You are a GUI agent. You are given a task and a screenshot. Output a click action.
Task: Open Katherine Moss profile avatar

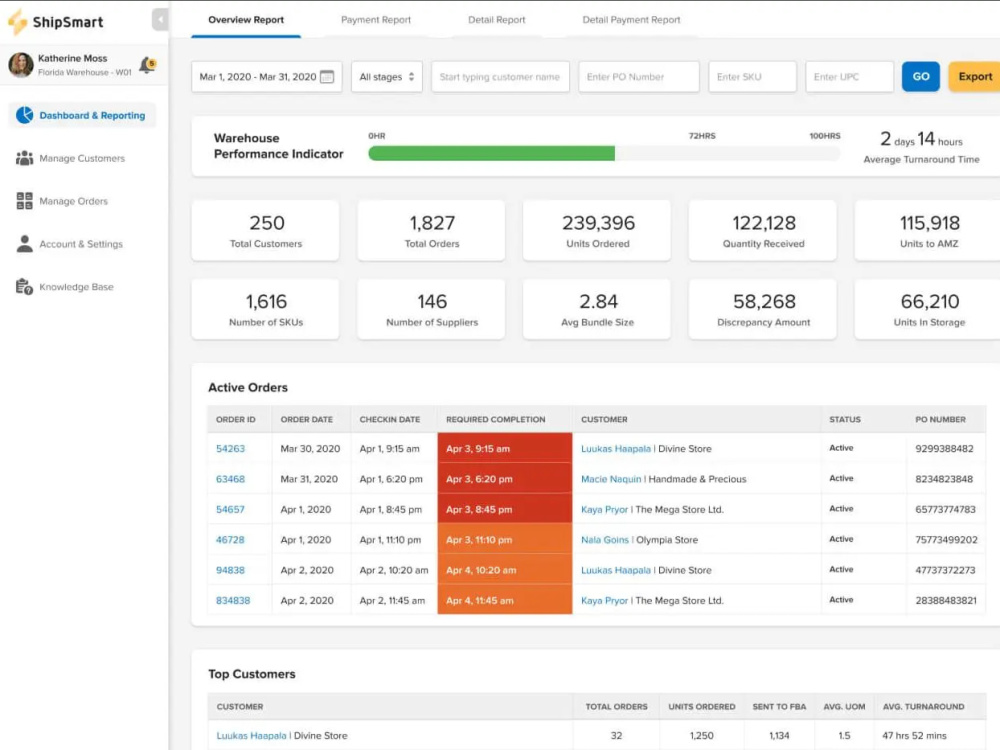[x=21, y=65]
